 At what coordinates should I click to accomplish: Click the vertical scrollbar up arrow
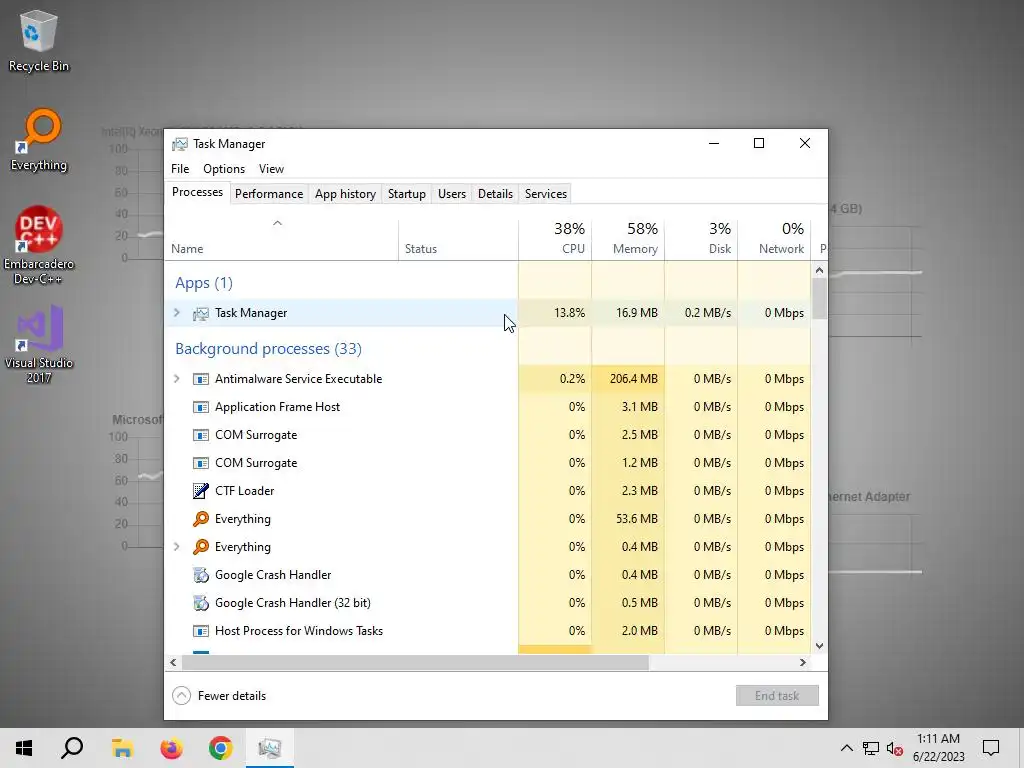(820, 270)
